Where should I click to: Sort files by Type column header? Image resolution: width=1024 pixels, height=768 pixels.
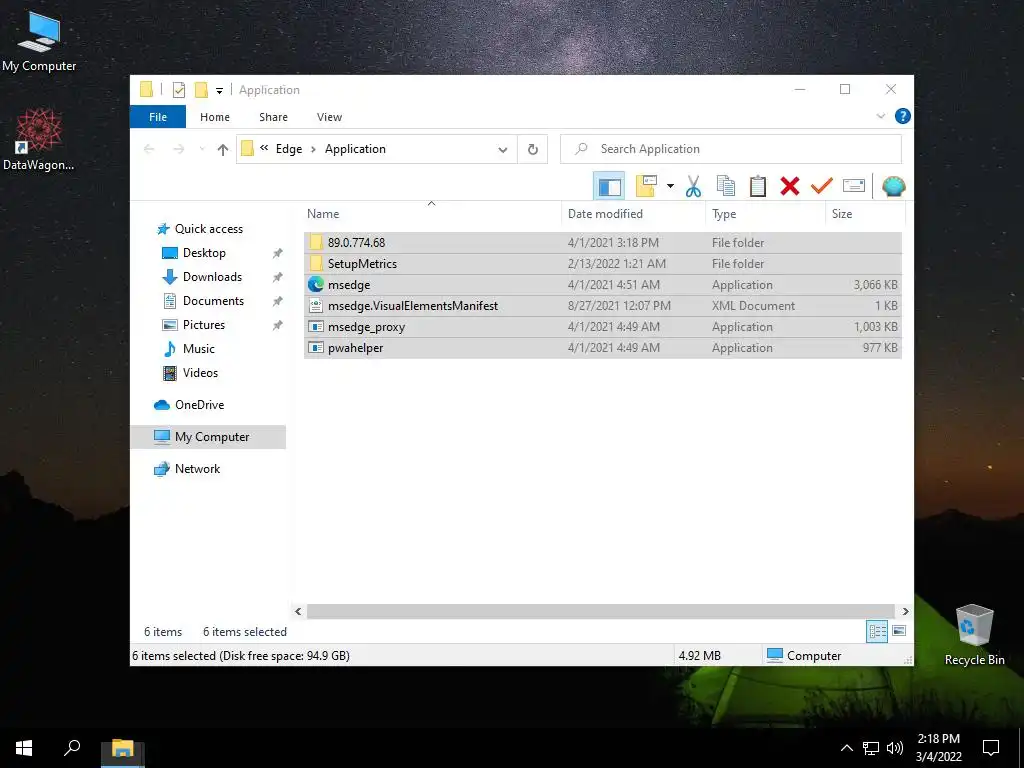[765, 214]
